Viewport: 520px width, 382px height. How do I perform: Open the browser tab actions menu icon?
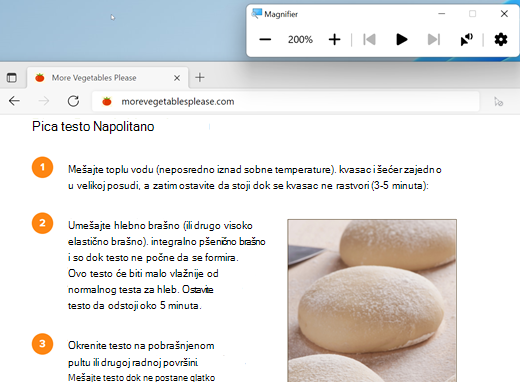[12, 78]
